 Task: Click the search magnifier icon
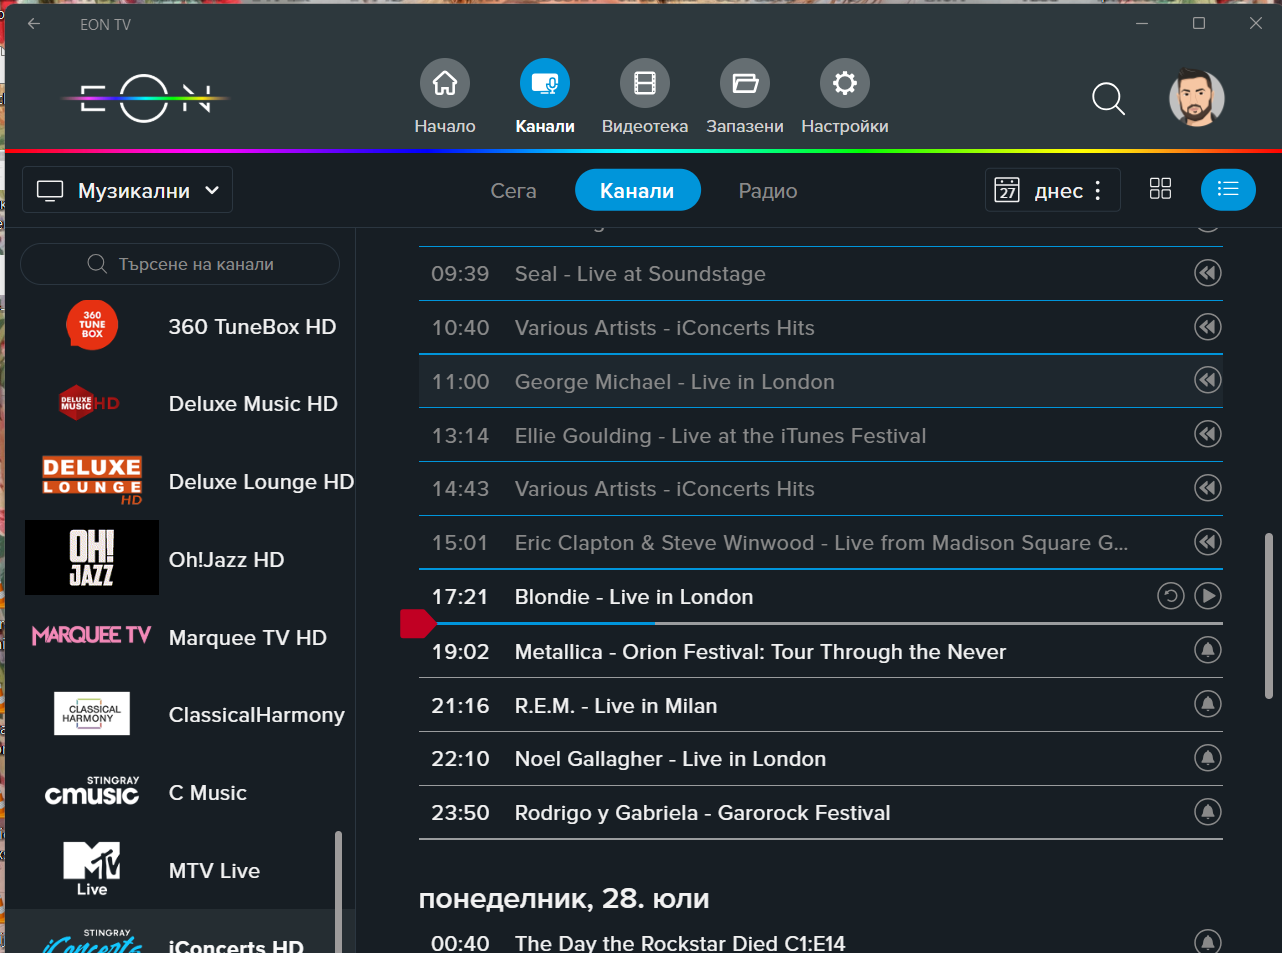[x=1108, y=99]
